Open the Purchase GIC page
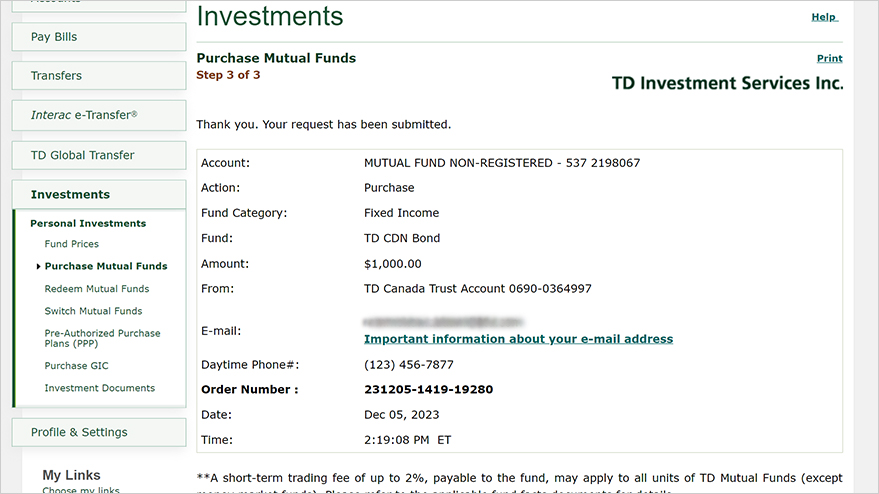Image resolution: width=879 pixels, height=494 pixels. pos(77,366)
